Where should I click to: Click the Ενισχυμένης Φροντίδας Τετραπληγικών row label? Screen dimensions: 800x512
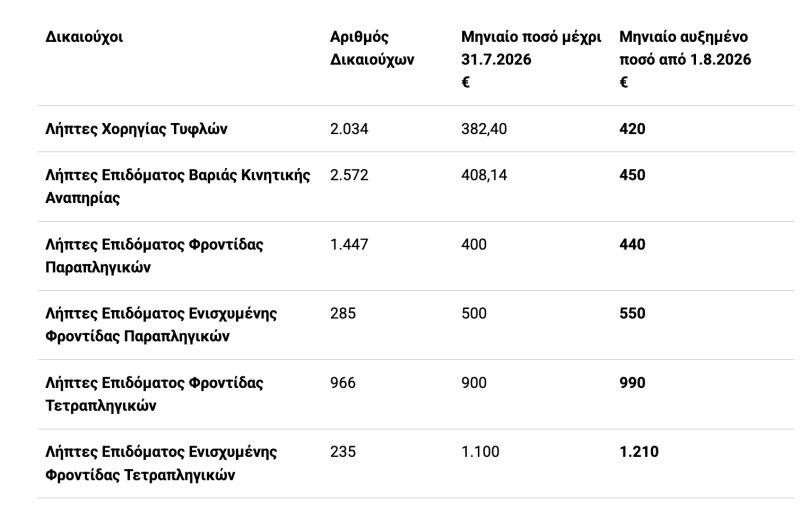161,463
